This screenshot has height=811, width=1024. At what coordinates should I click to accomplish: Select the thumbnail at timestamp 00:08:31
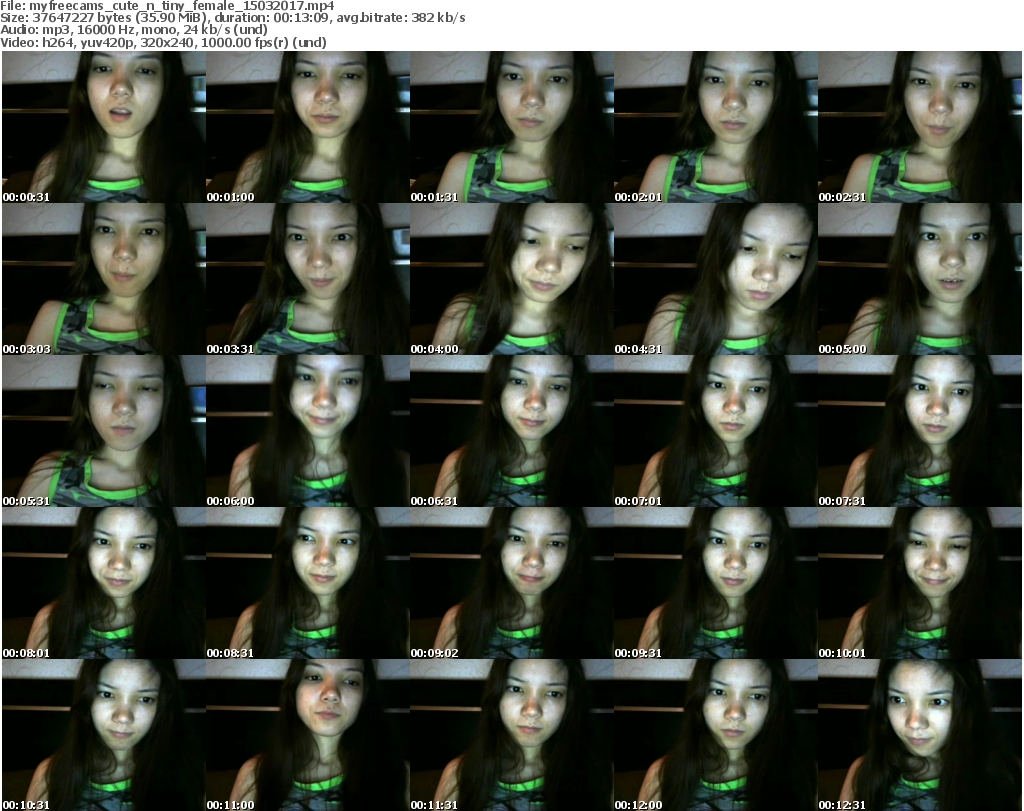308,583
